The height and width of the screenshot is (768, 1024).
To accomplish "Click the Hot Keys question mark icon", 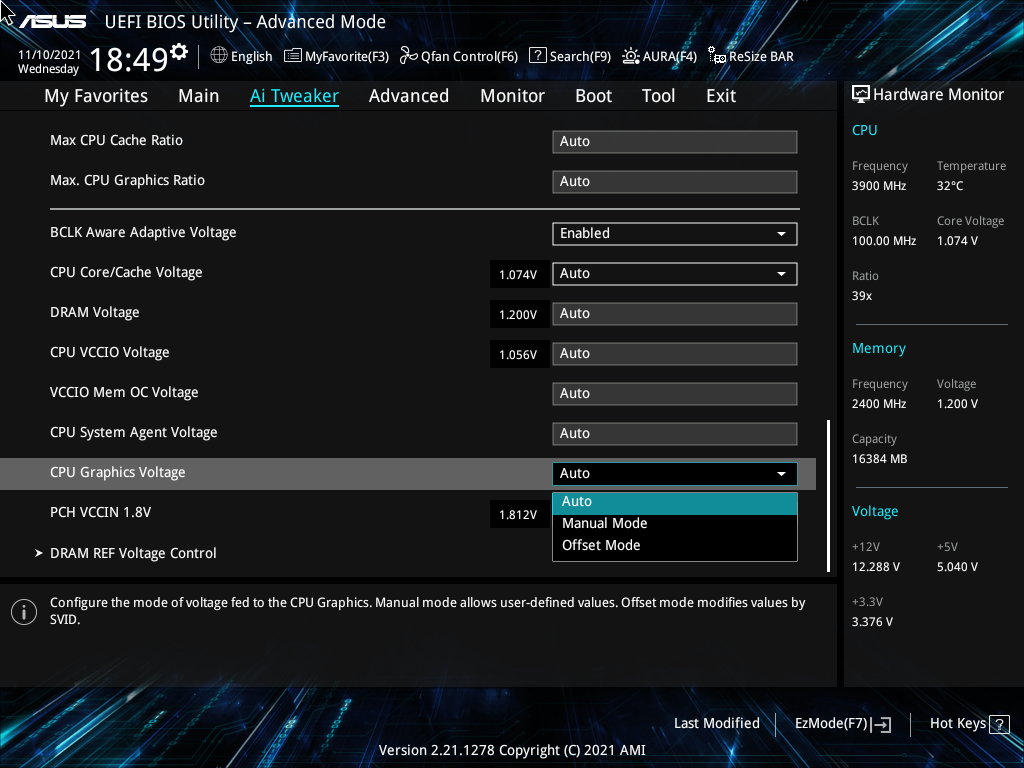I will click(x=999, y=724).
